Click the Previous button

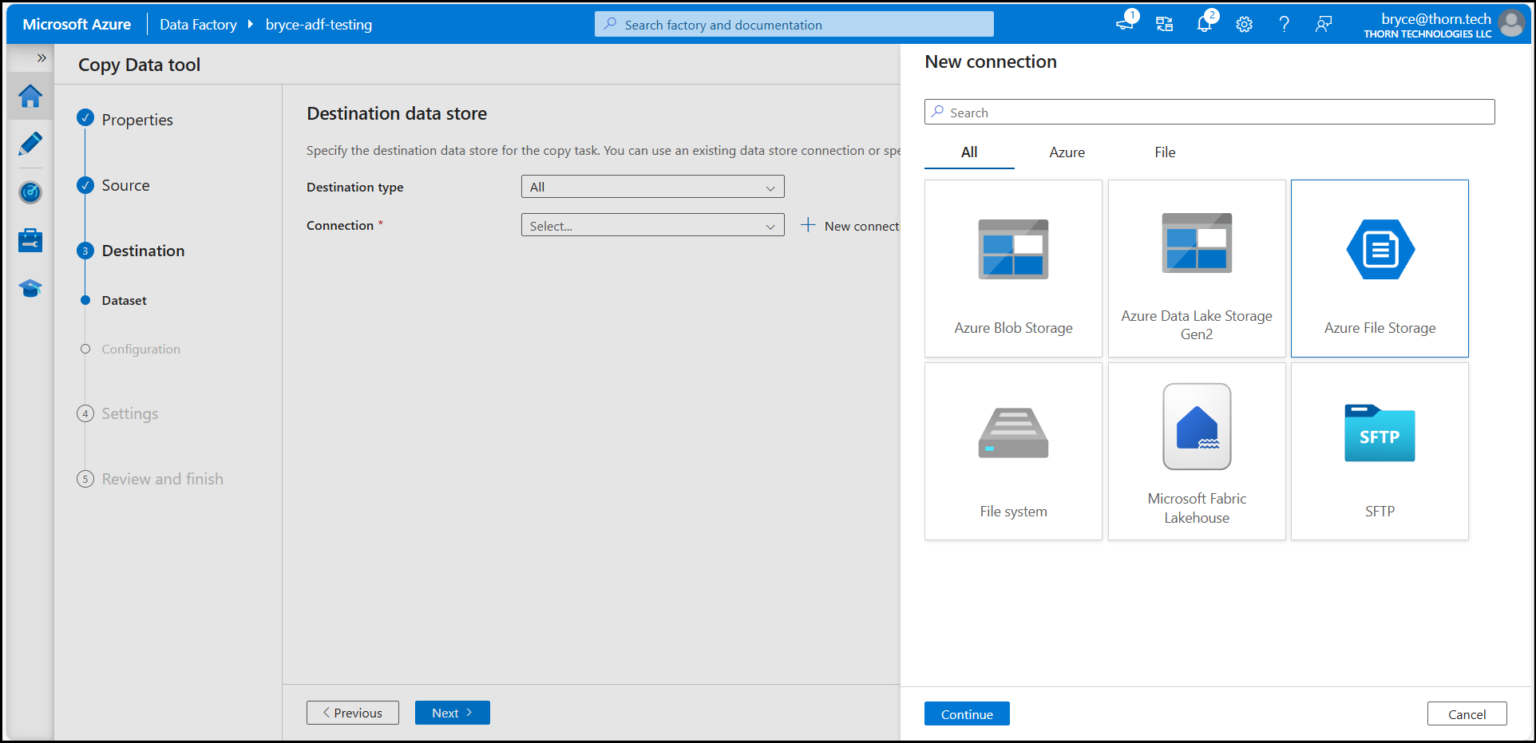(352, 712)
